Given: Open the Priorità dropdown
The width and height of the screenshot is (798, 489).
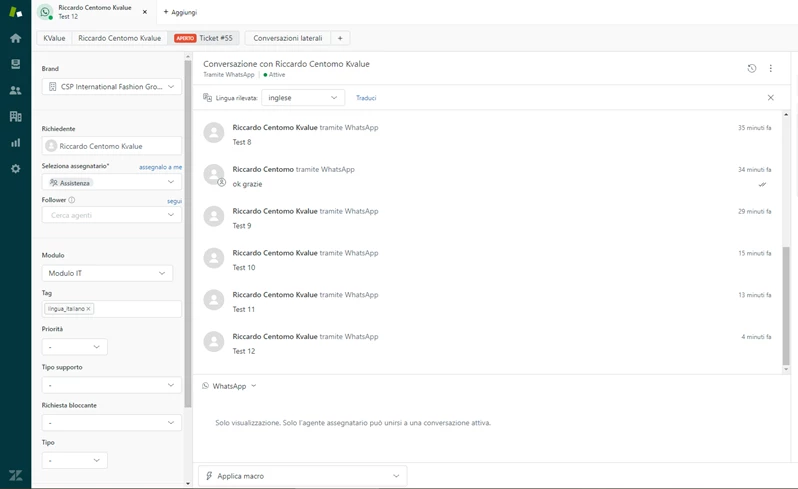Looking at the screenshot, I should click(x=74, y=347).
